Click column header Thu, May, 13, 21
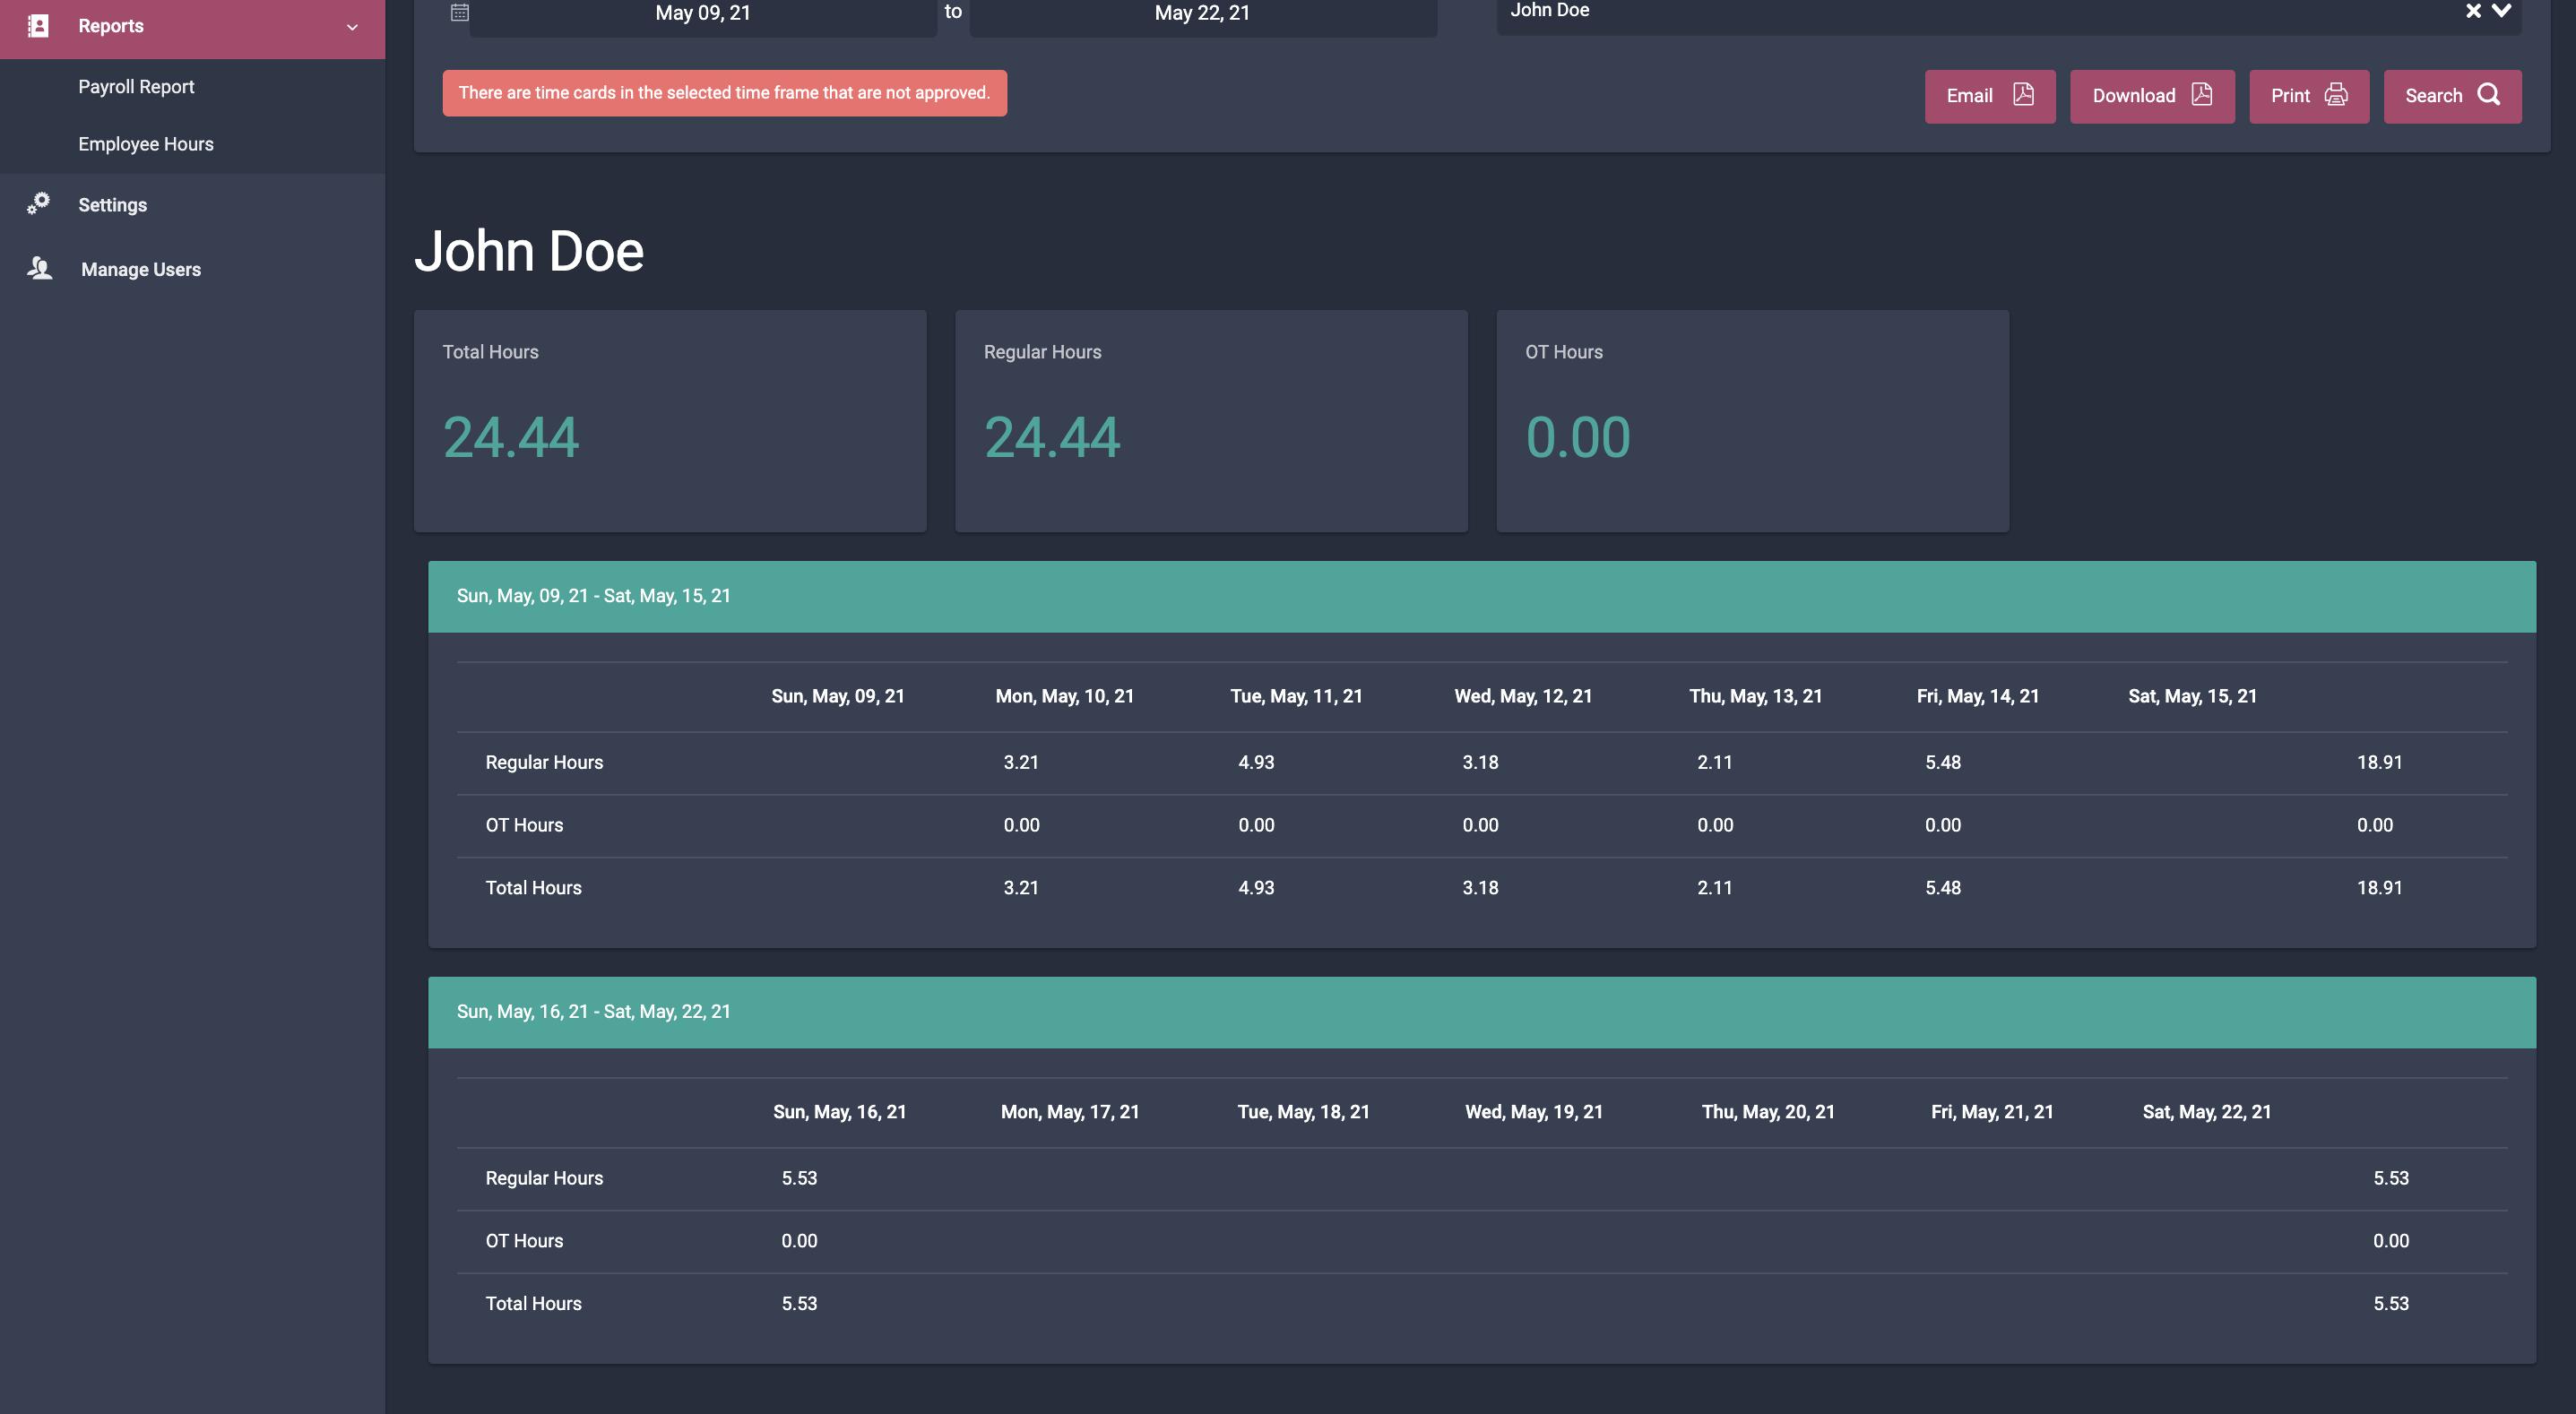The image size is (2576, 1414). click(x=1756, y=696)
